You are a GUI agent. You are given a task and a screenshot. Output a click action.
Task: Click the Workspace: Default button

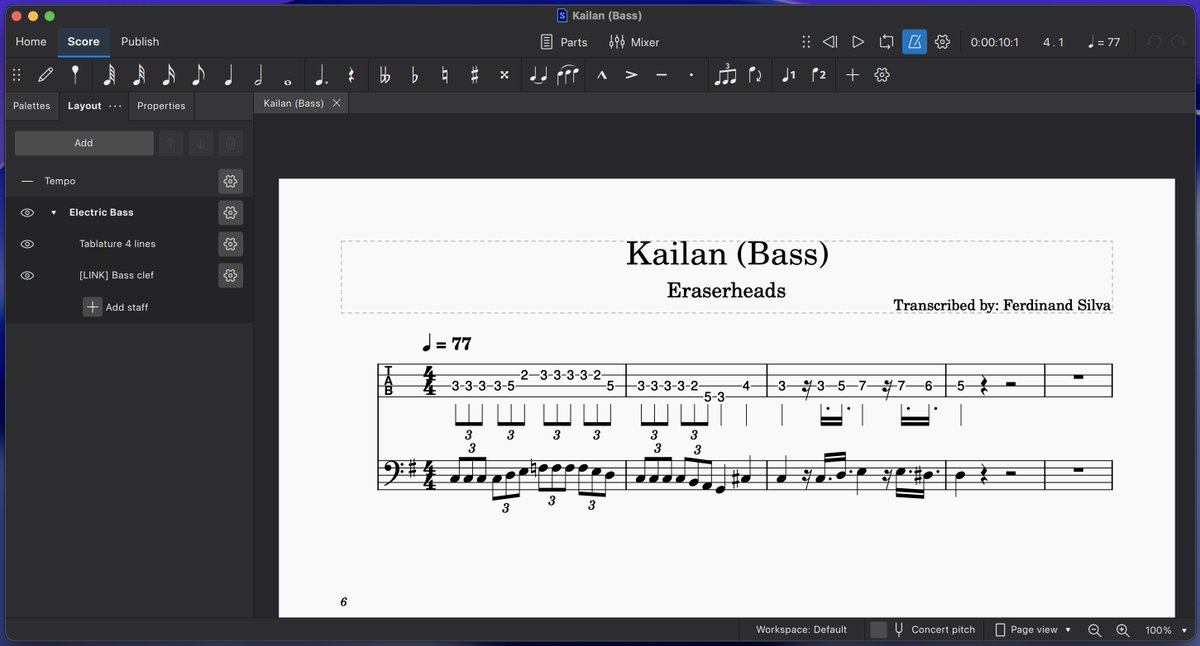click(x=801, y=630)
